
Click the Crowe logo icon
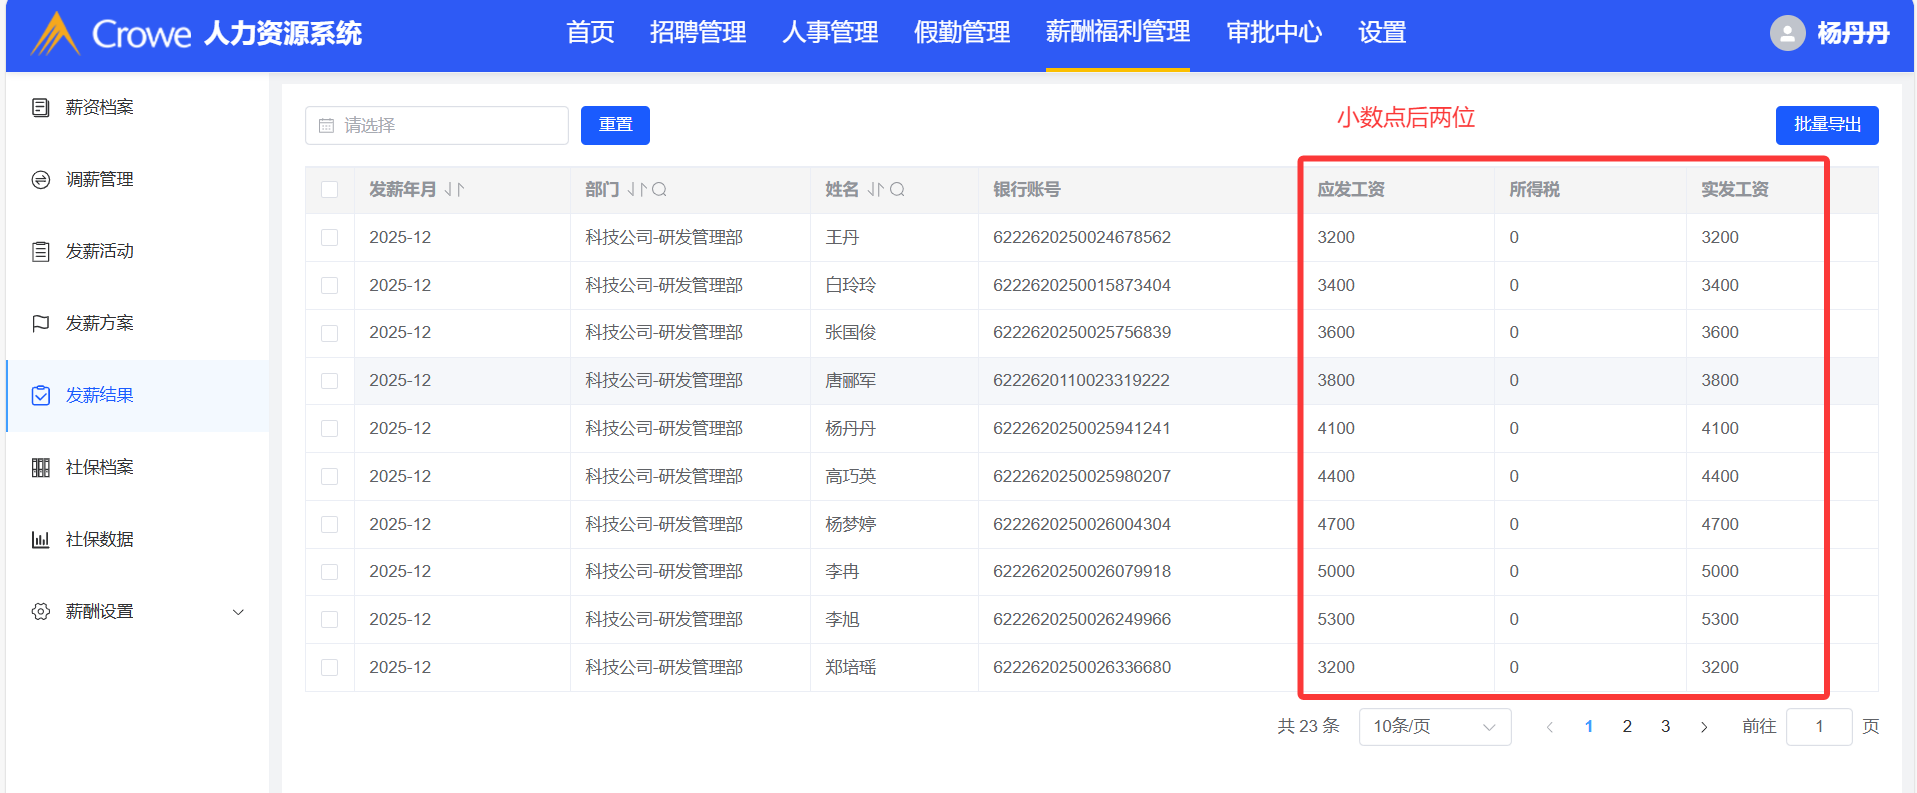pos(55,33)
